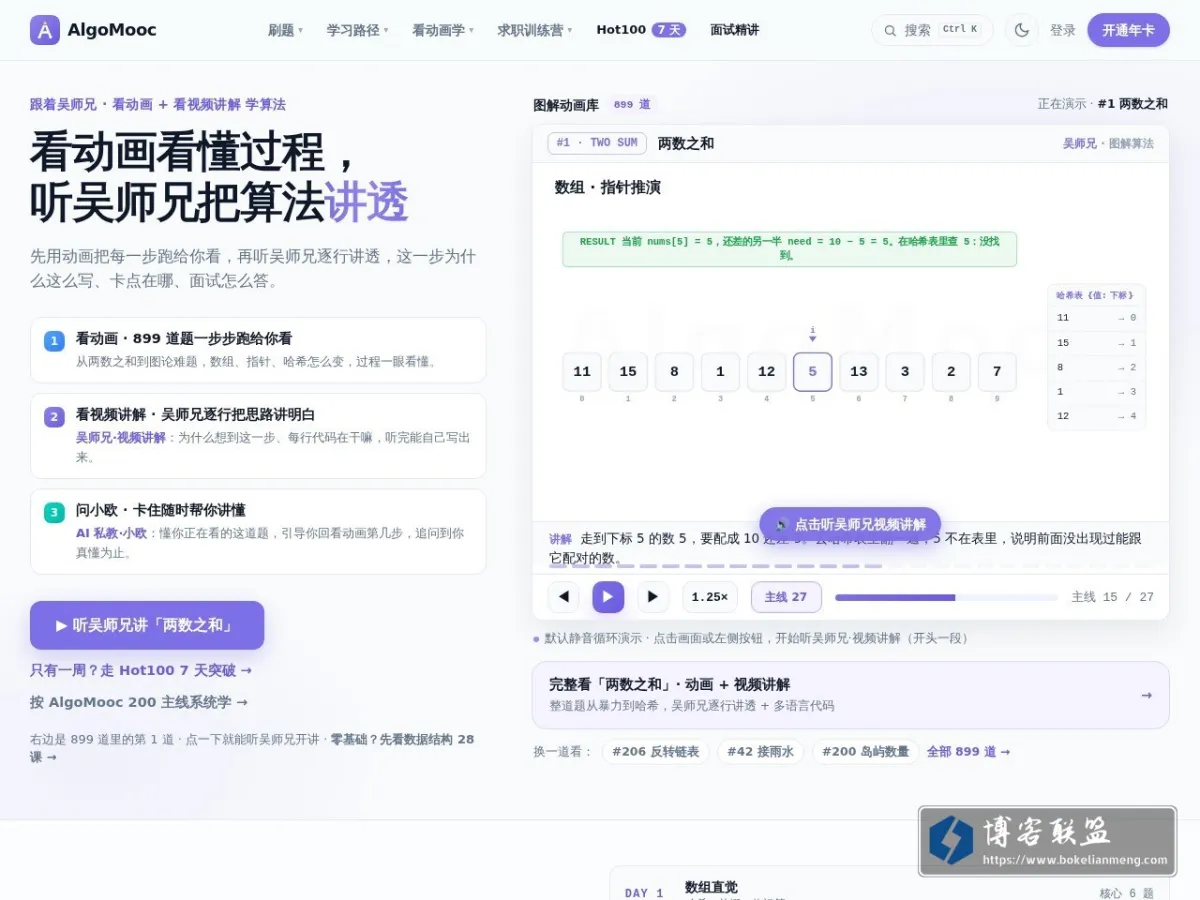Expand the 求职训练营 dropdown menu

click(535, 30)
